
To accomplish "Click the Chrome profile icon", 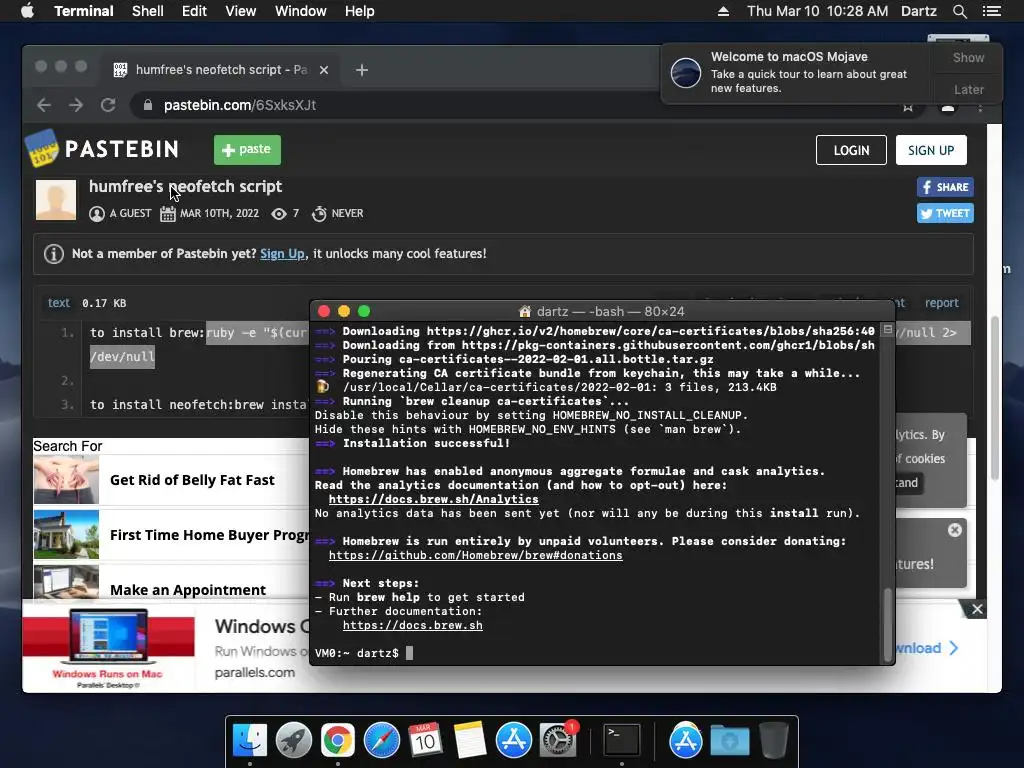I will pyautogui.click(x=948, y=108).
